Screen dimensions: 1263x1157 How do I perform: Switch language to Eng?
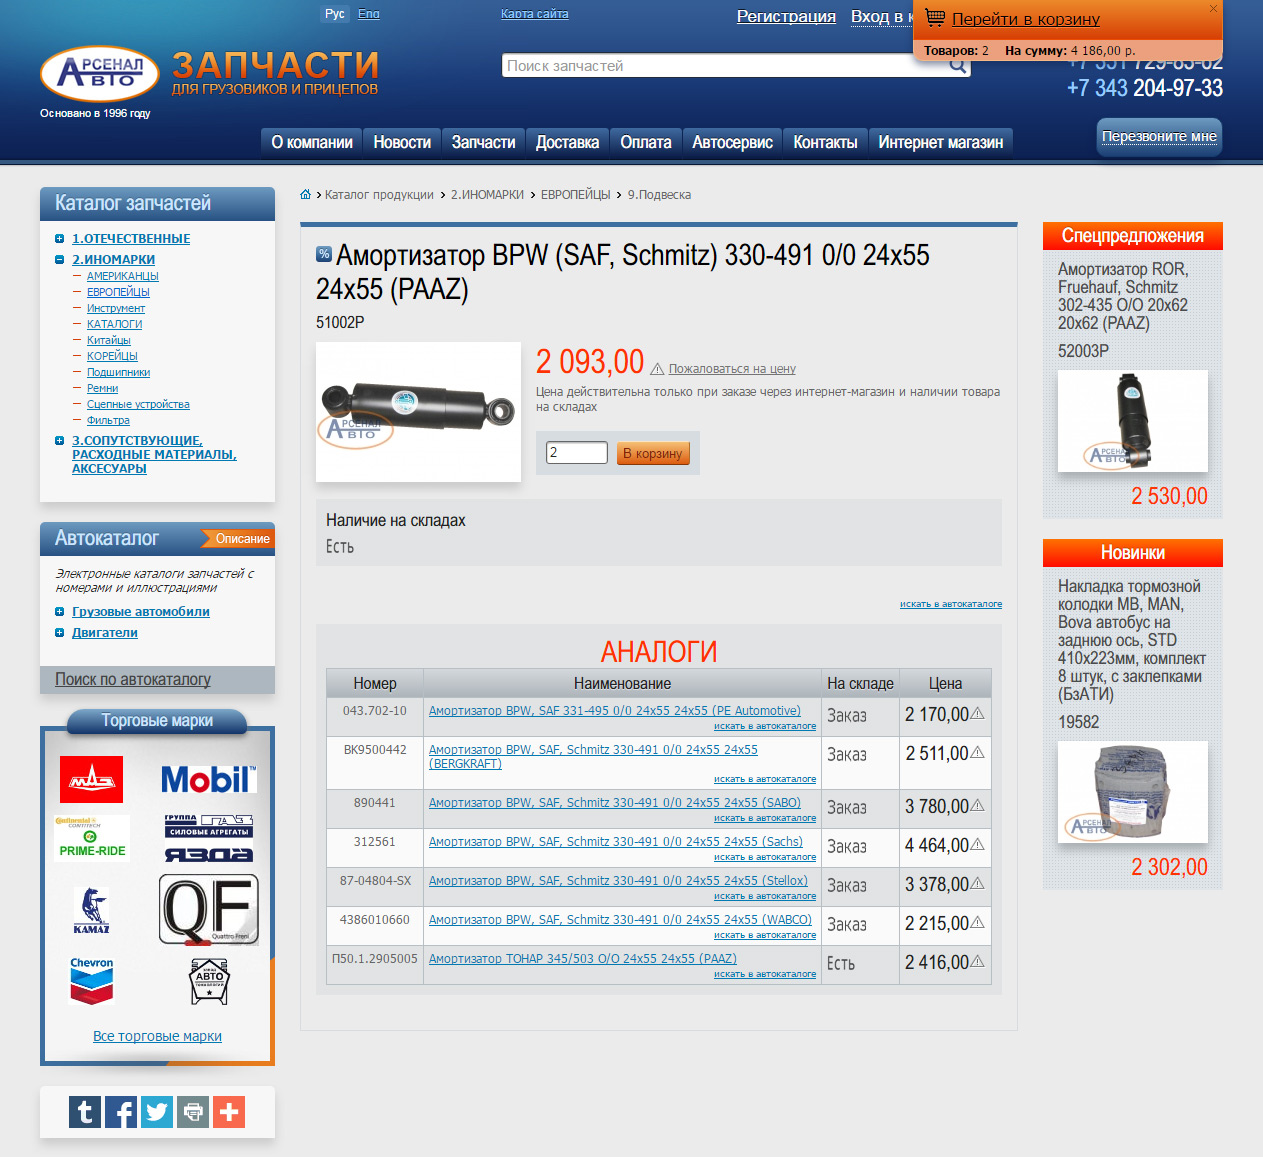[369, 14]
